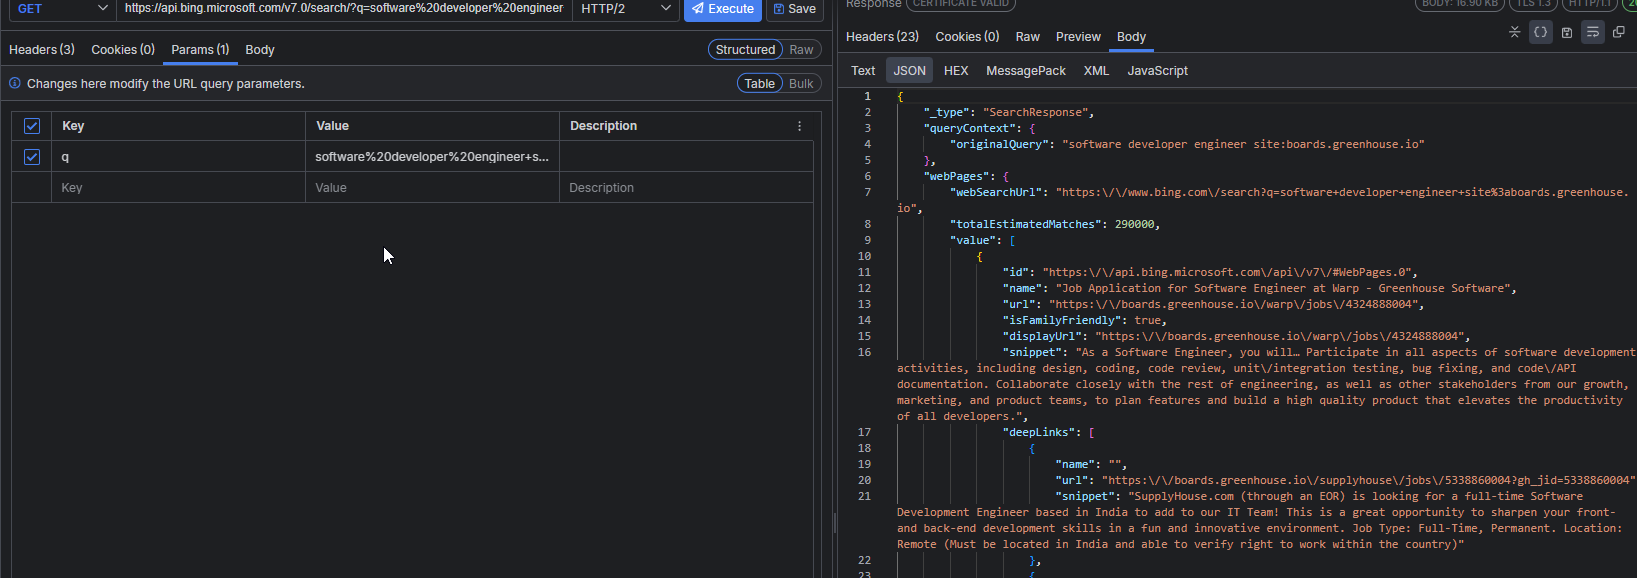Open response Preview tab
The image size is (1637, 578).
click(x=1078, y=36)
